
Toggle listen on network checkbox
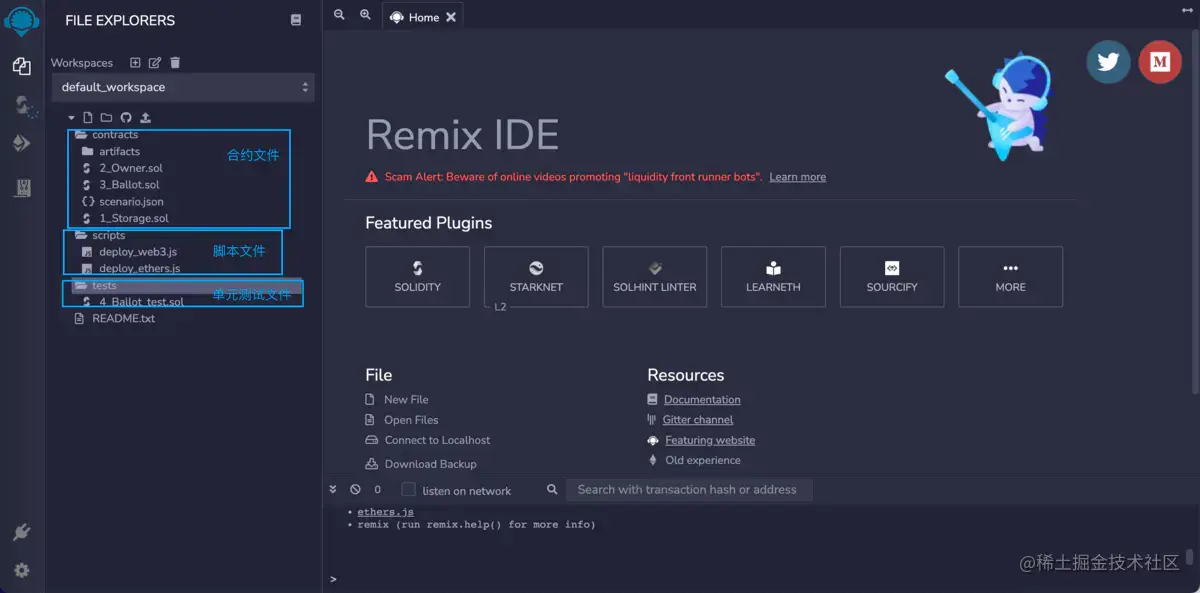click(x=408, y=490)
